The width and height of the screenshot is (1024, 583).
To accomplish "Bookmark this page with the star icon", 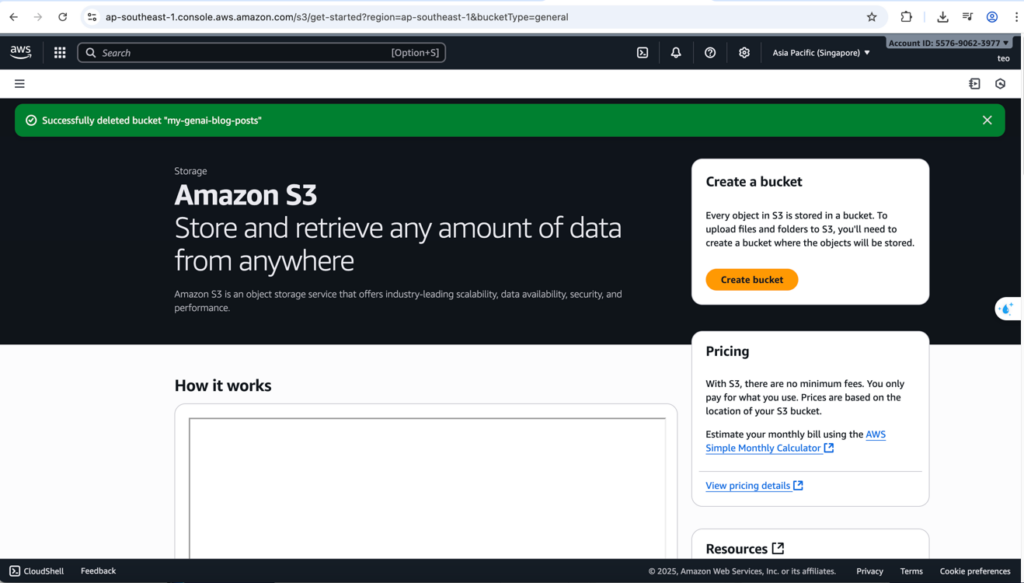I will click(x=871, y=17).
